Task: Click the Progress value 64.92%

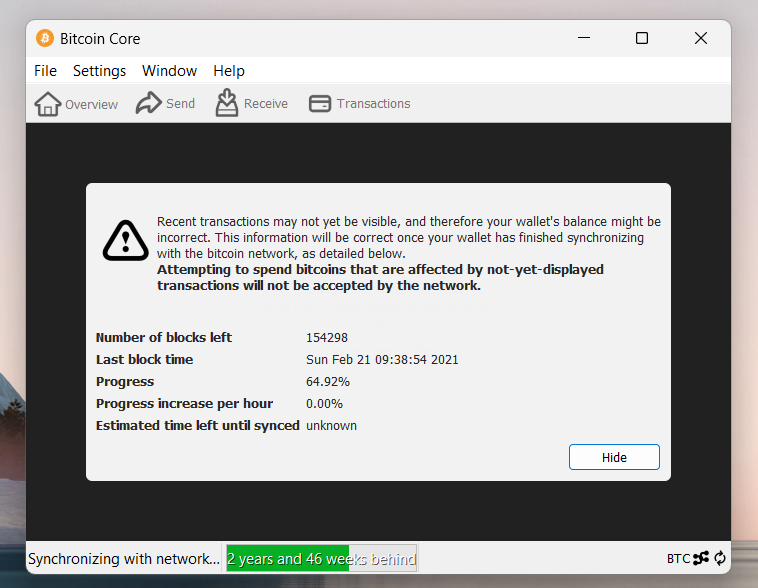Action: coord(328,382)
